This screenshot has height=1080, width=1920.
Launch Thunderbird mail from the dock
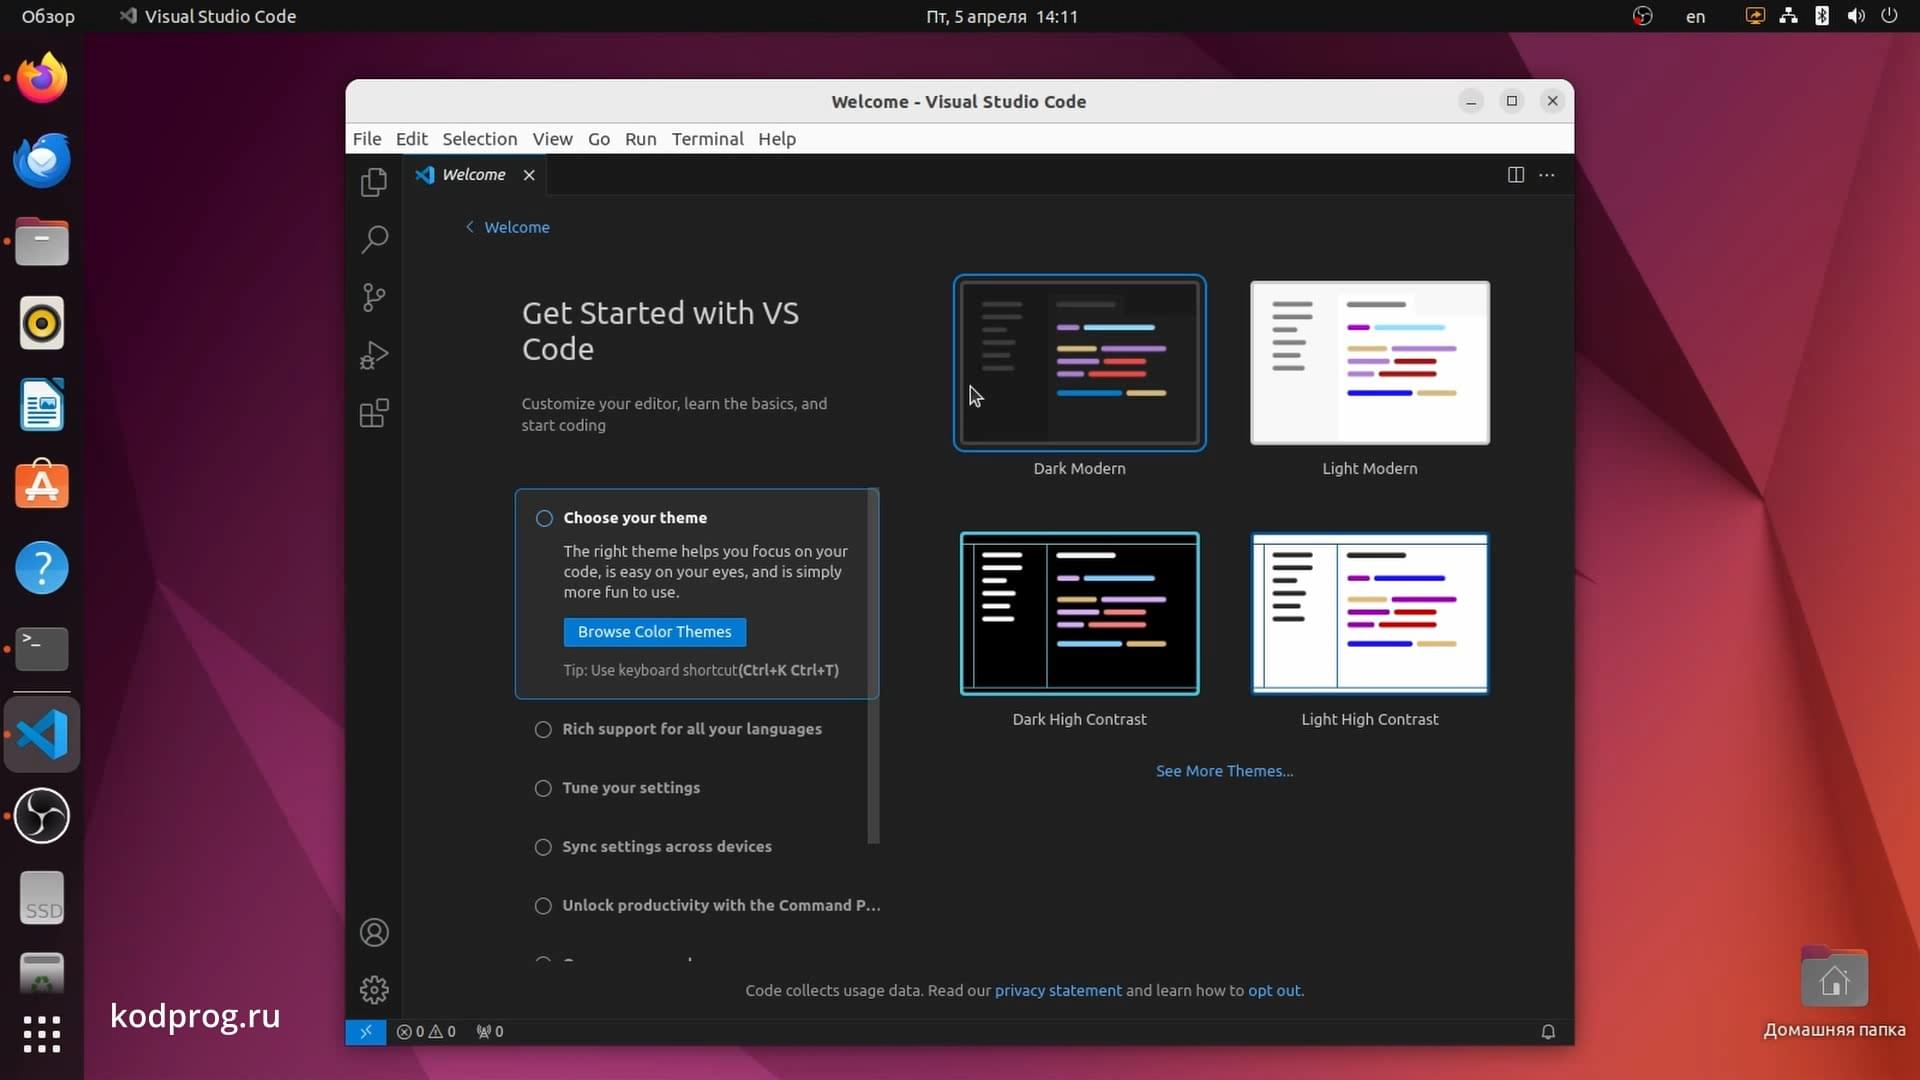point(42,160)
